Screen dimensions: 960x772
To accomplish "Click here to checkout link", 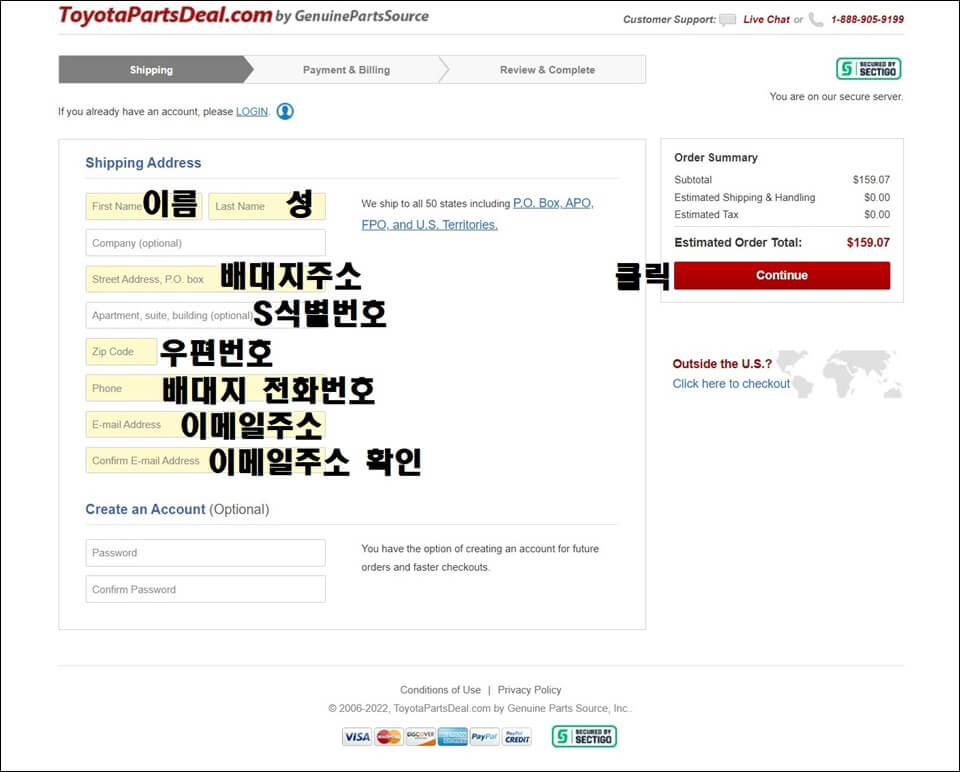I will [731, 384].
